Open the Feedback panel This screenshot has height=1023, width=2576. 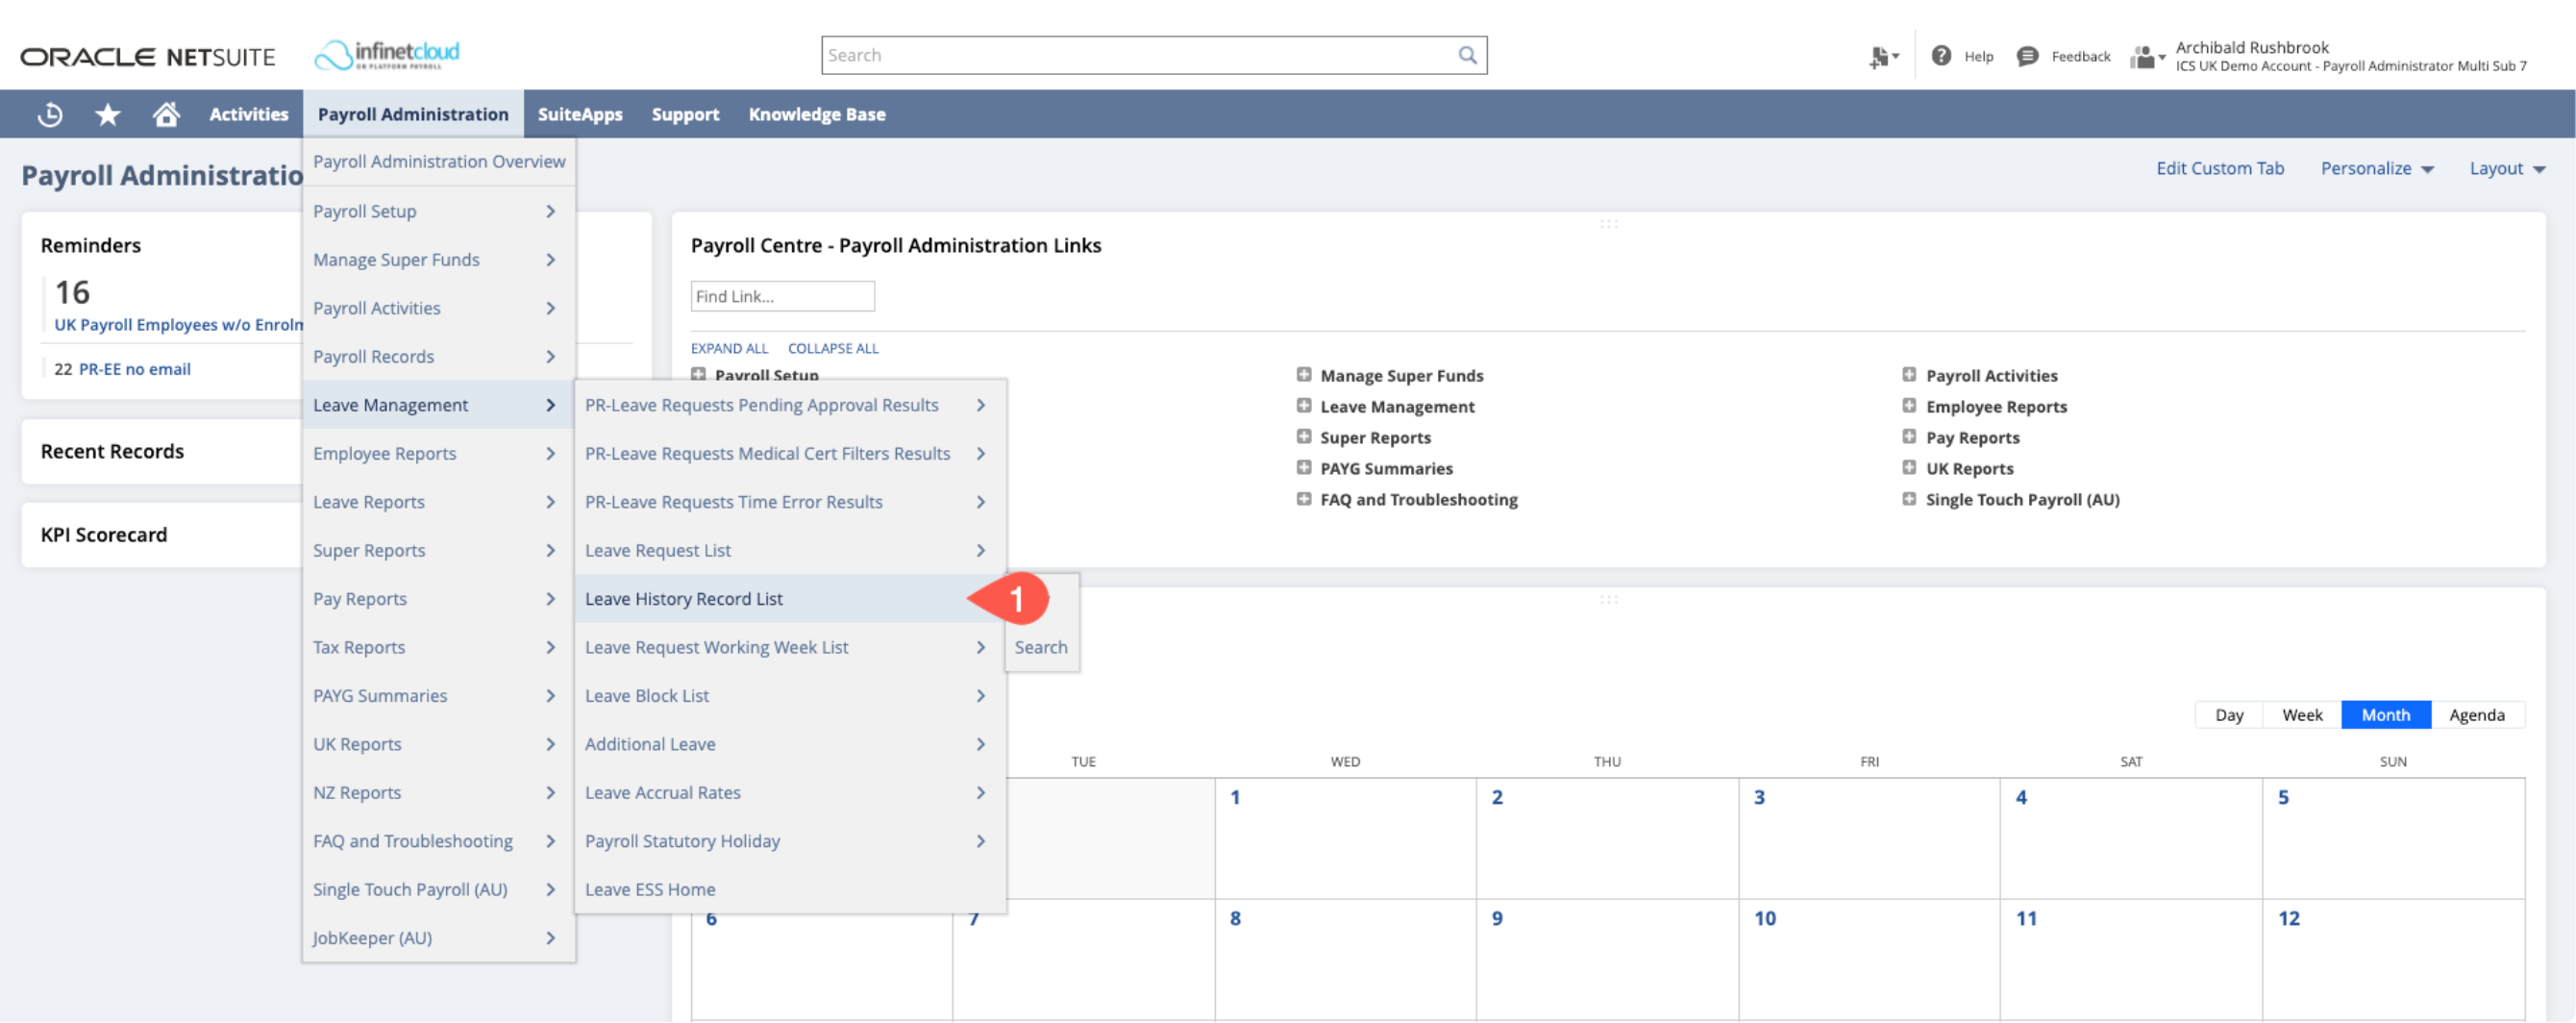pos(2063,56)
